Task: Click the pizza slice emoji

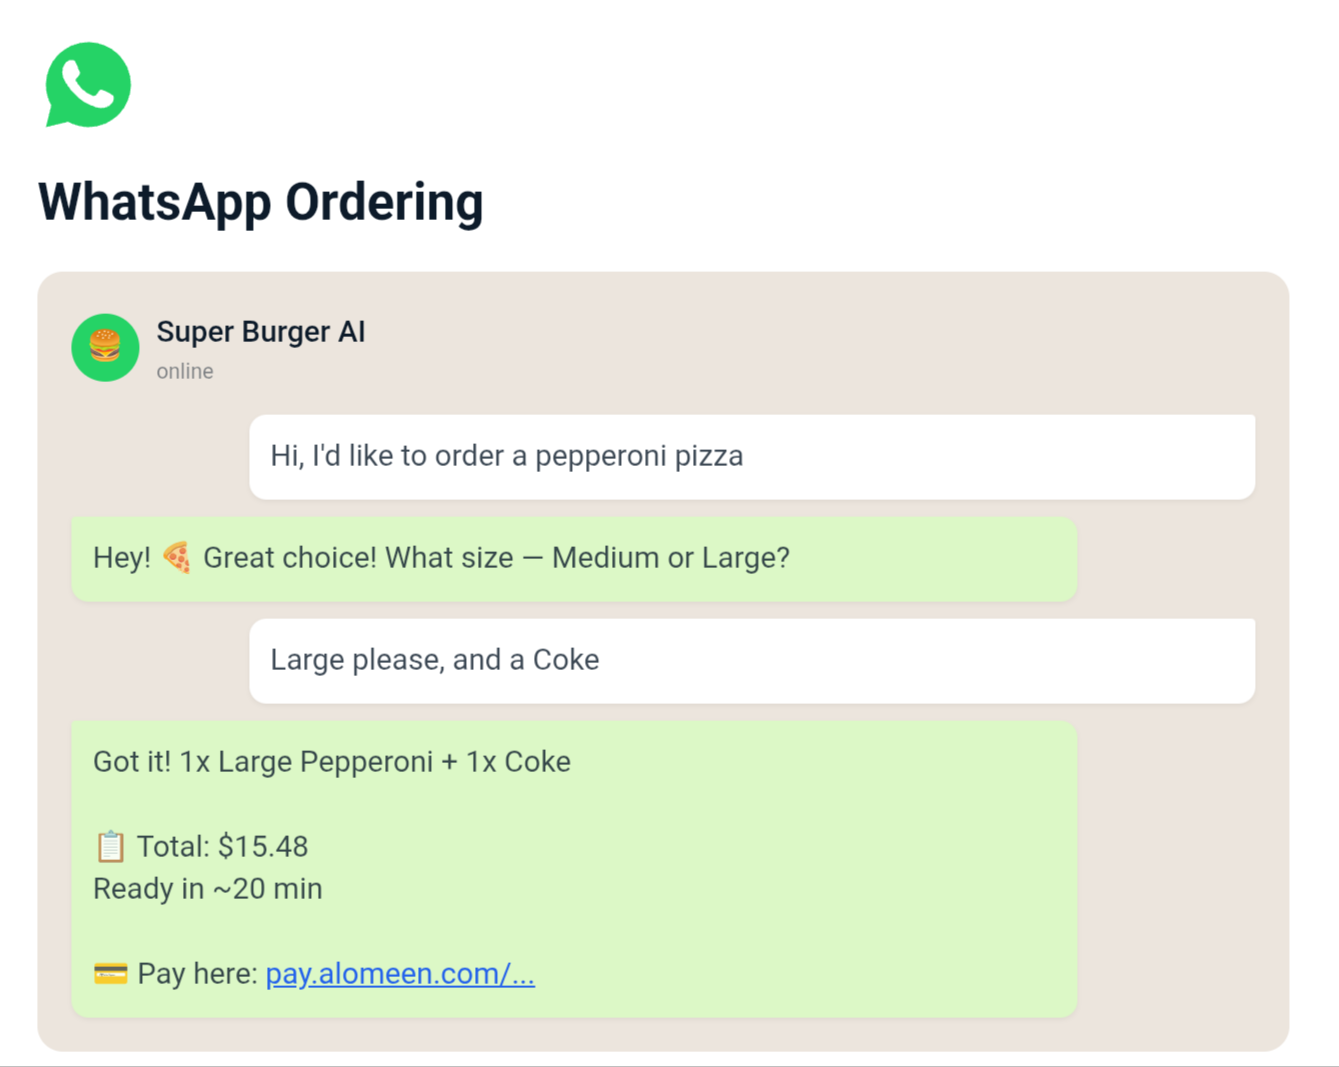Action: pyautogui.click(x=177, y=557)
